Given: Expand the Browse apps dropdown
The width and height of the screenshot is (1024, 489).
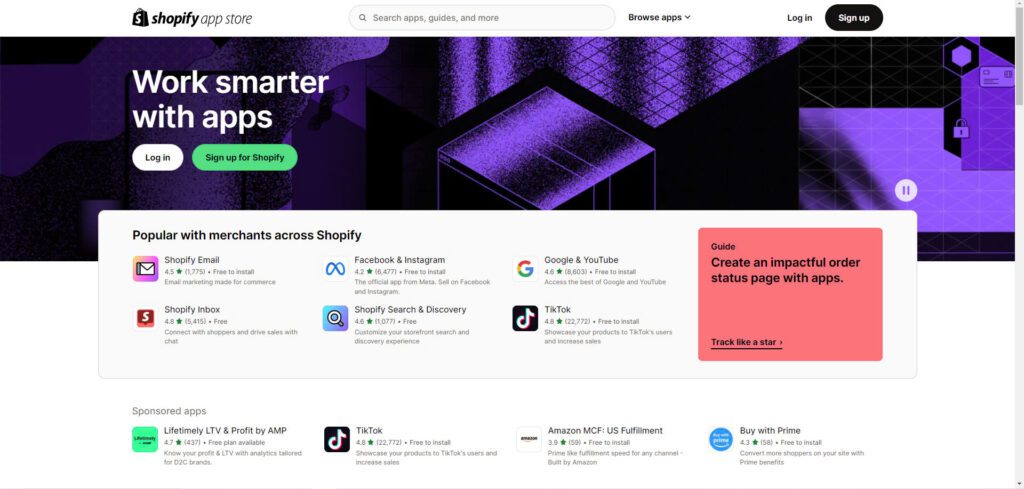Looking at the screenshot, I should click(659, 18).
